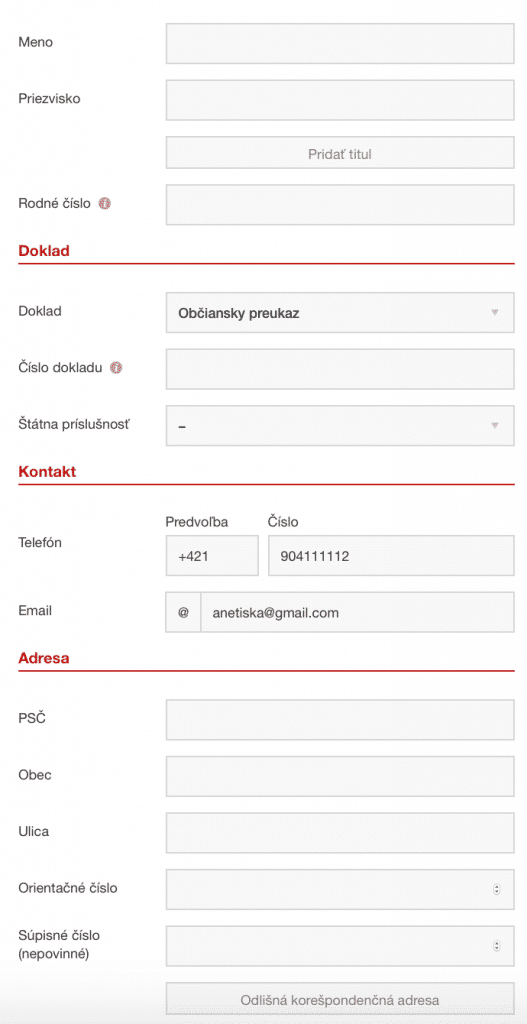The image size is (527, 1024).
Task: Click the Číslo dokladu input field
Action: coord(340,369)
